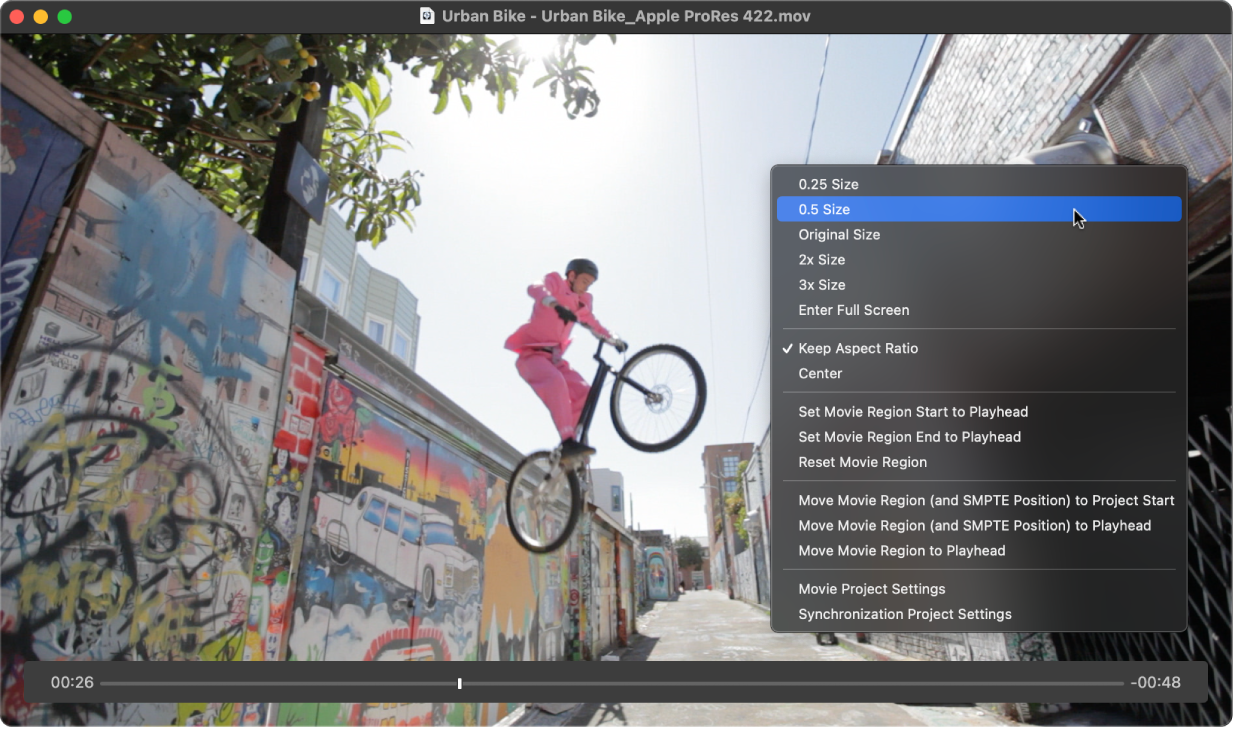Open Movie Project Settings
Image resolution: width=1234 pixels, height=730 pixels.
(872, 589)
